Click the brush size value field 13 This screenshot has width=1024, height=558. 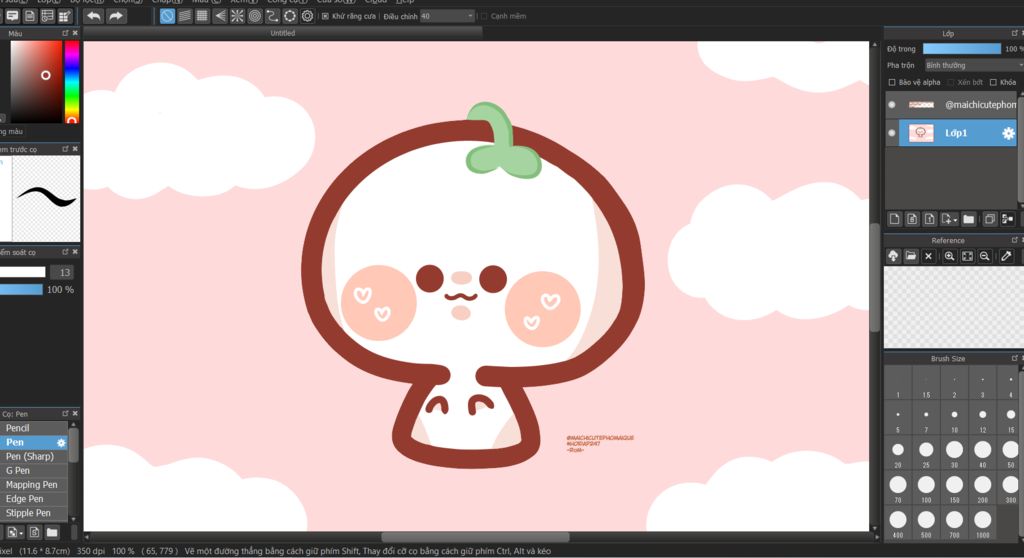tap(62, 272)
